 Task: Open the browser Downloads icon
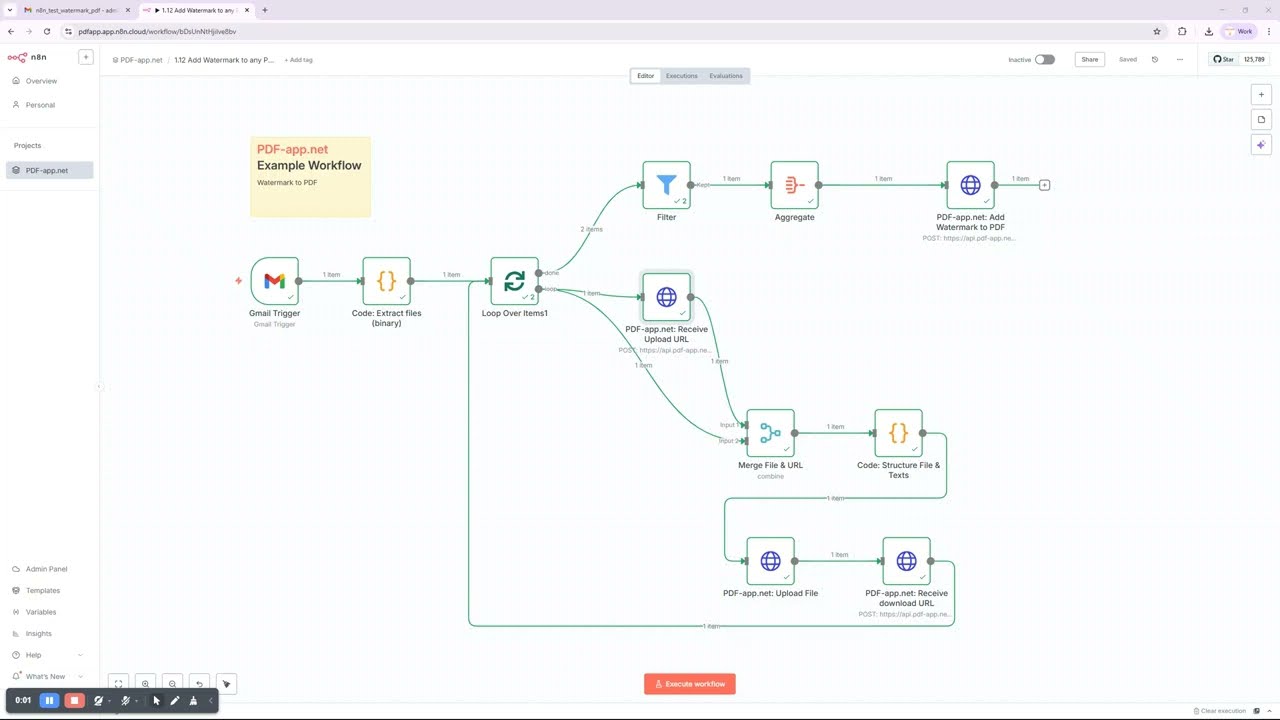tap(1209, 31)
